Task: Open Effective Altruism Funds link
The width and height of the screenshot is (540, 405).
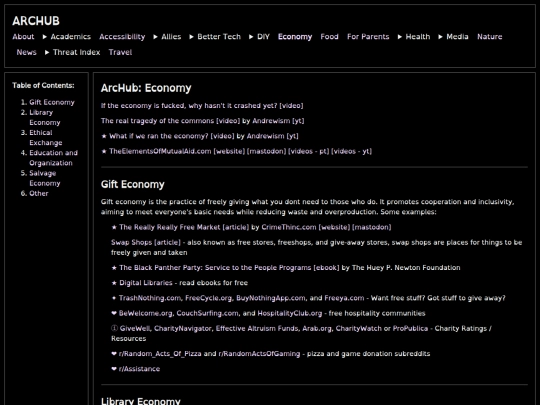Action: coord(257,329)
